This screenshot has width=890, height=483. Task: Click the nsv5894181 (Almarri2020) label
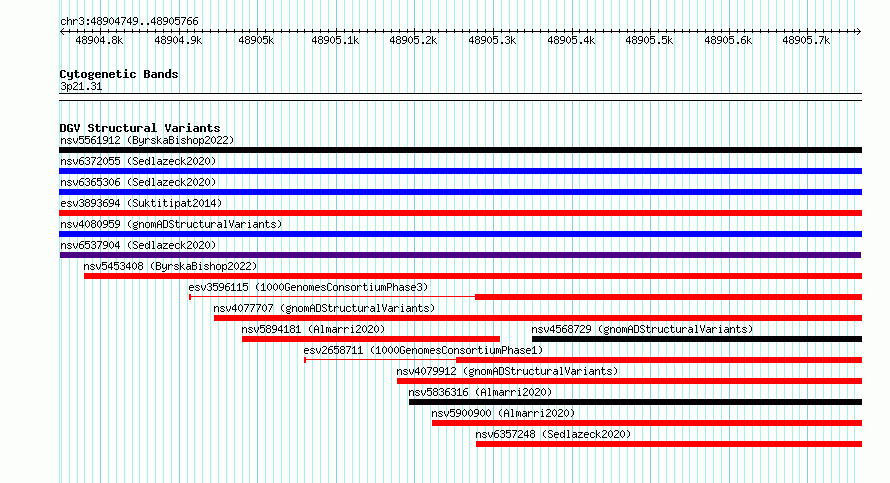coord(313,329)
